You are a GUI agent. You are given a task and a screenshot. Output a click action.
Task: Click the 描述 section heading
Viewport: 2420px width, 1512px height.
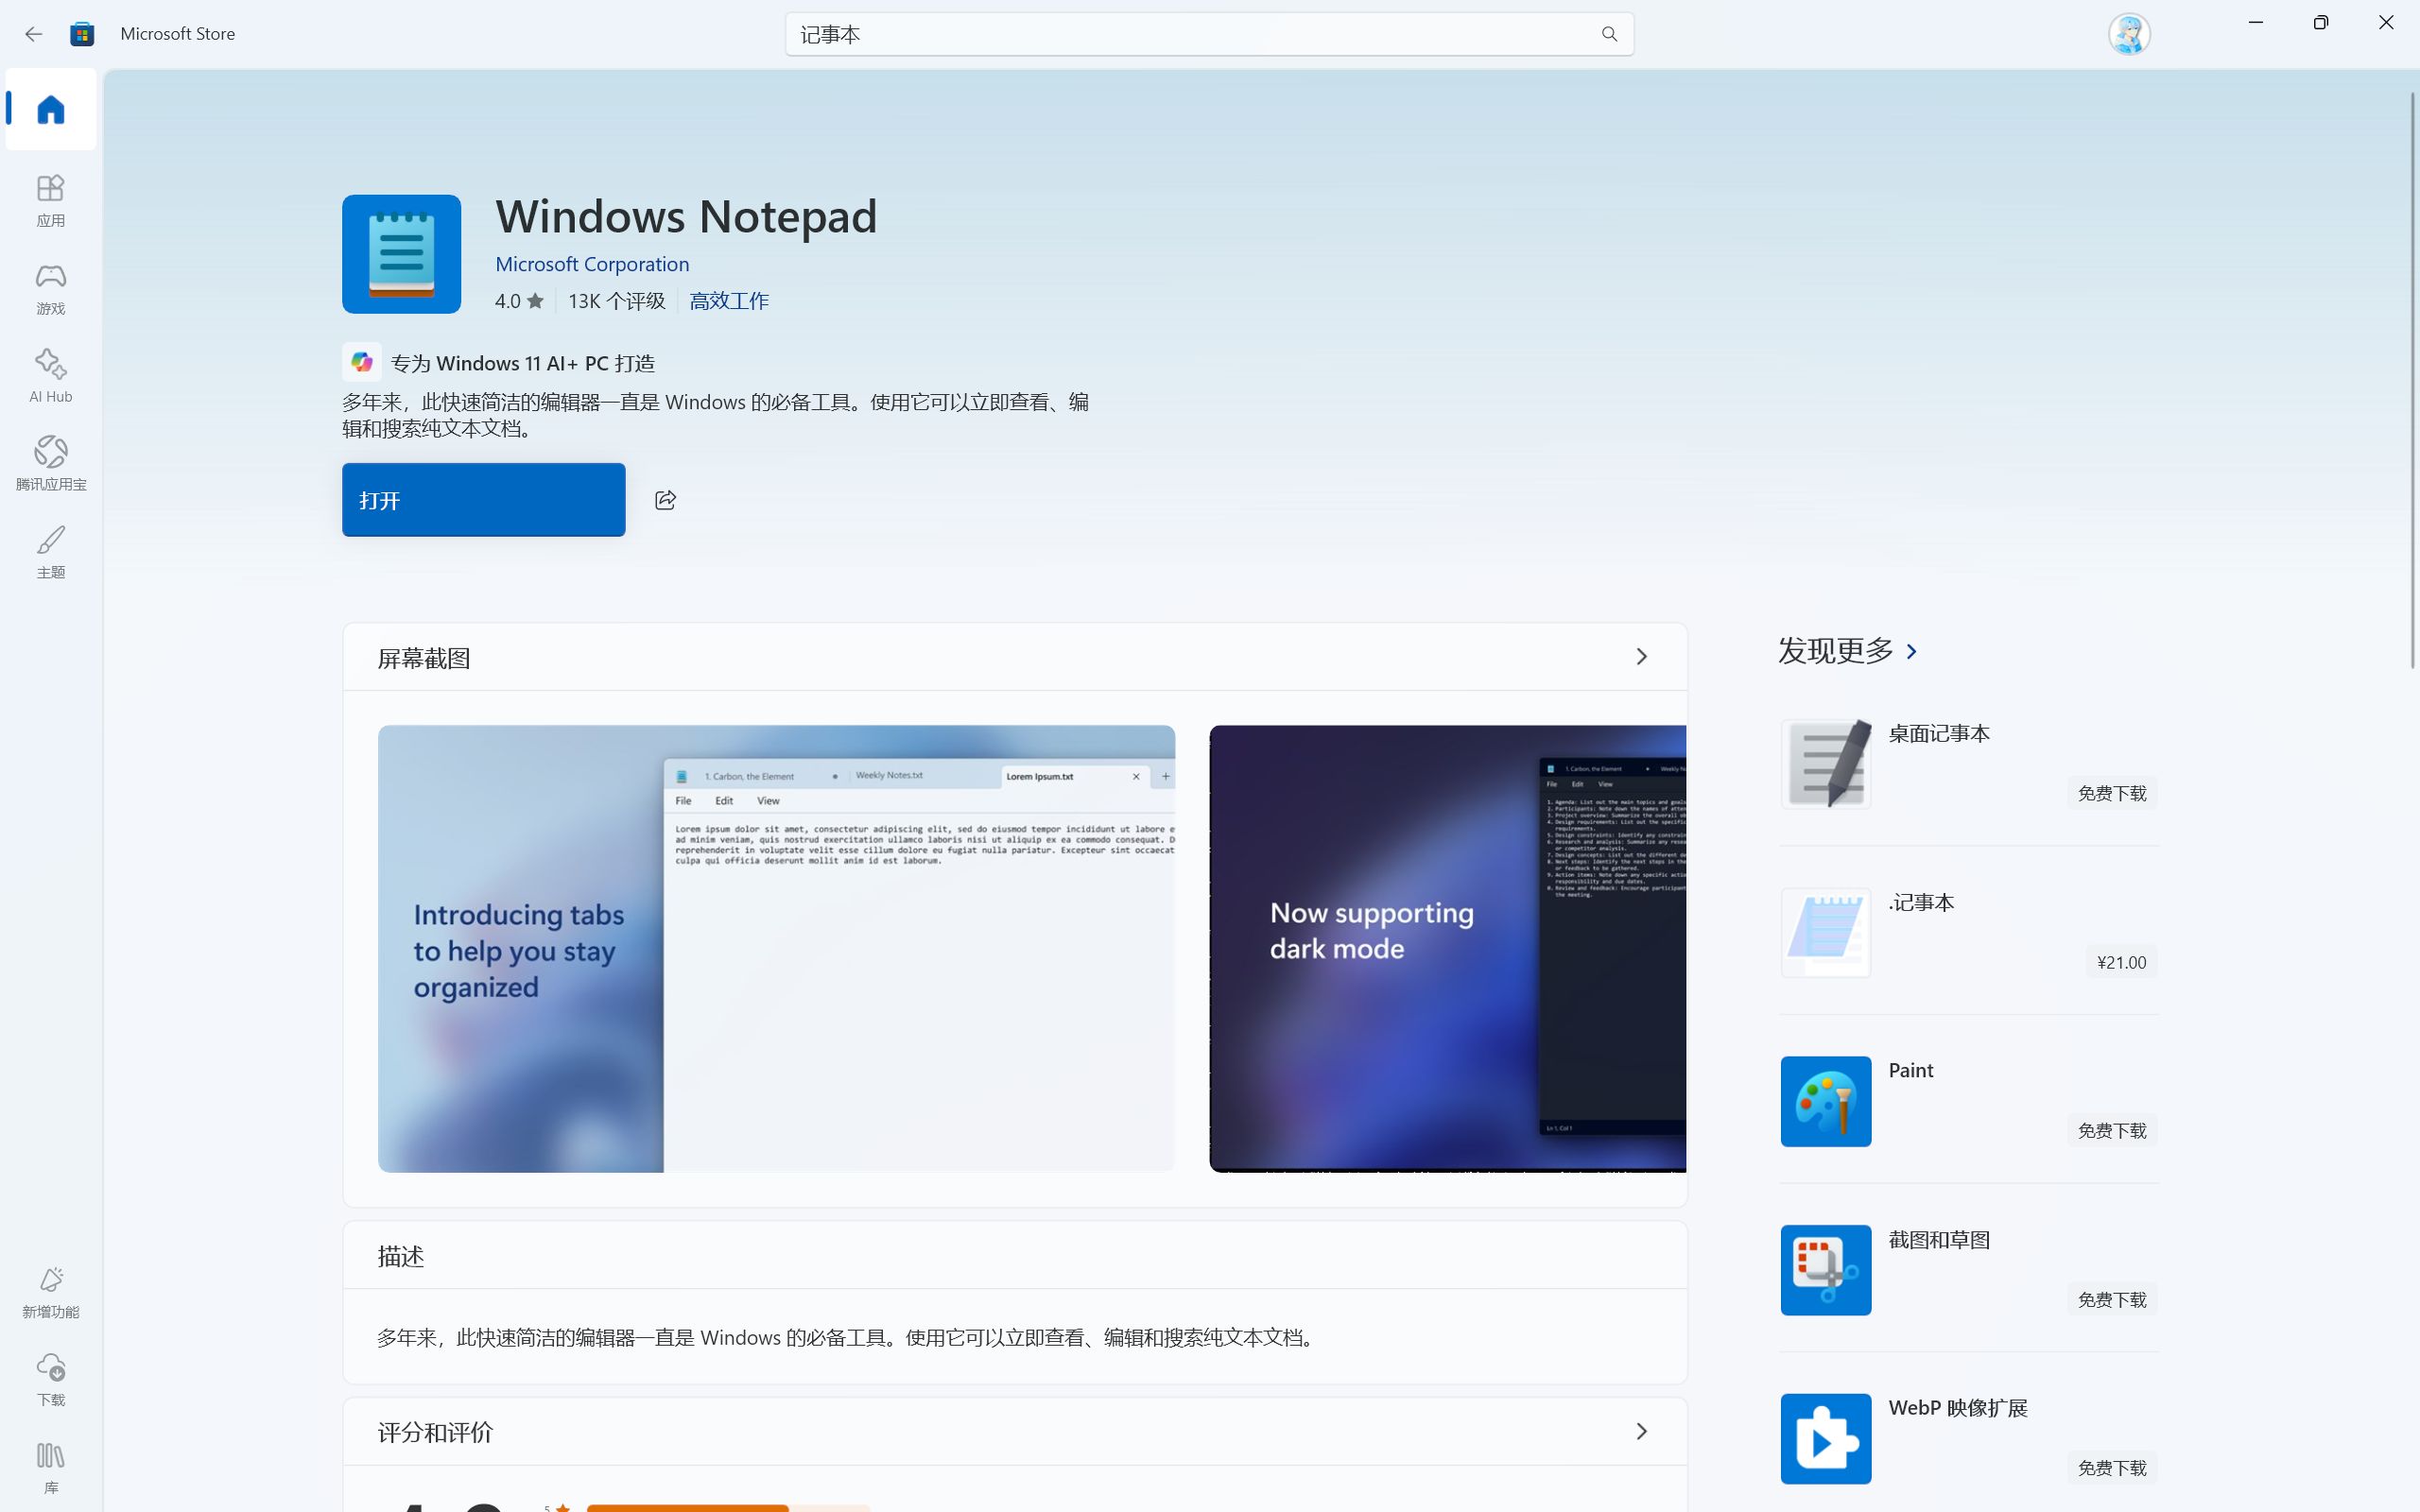pyautogui.click(x=401, y=1256)
